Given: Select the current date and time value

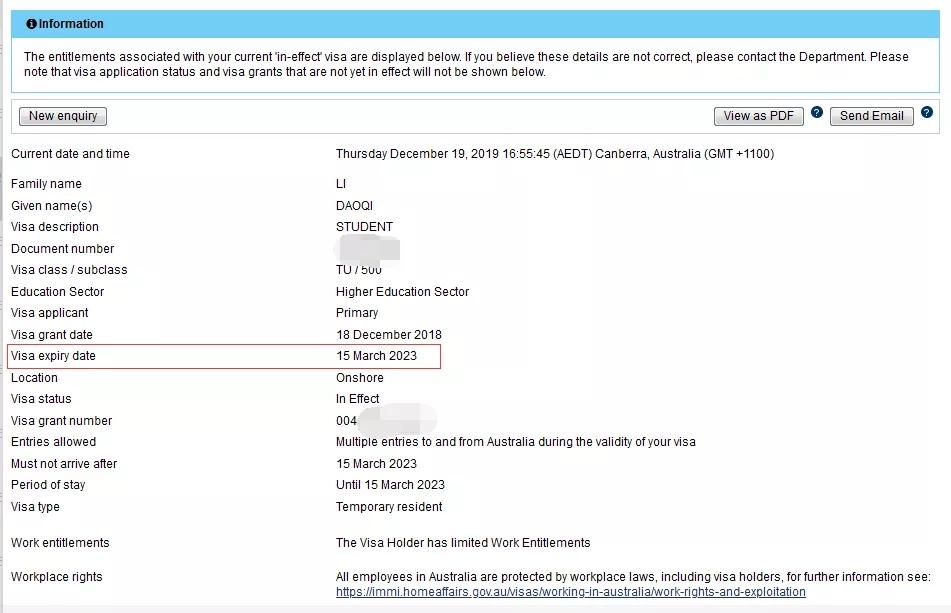Looking at the screenshot, I should coord(555,154).
